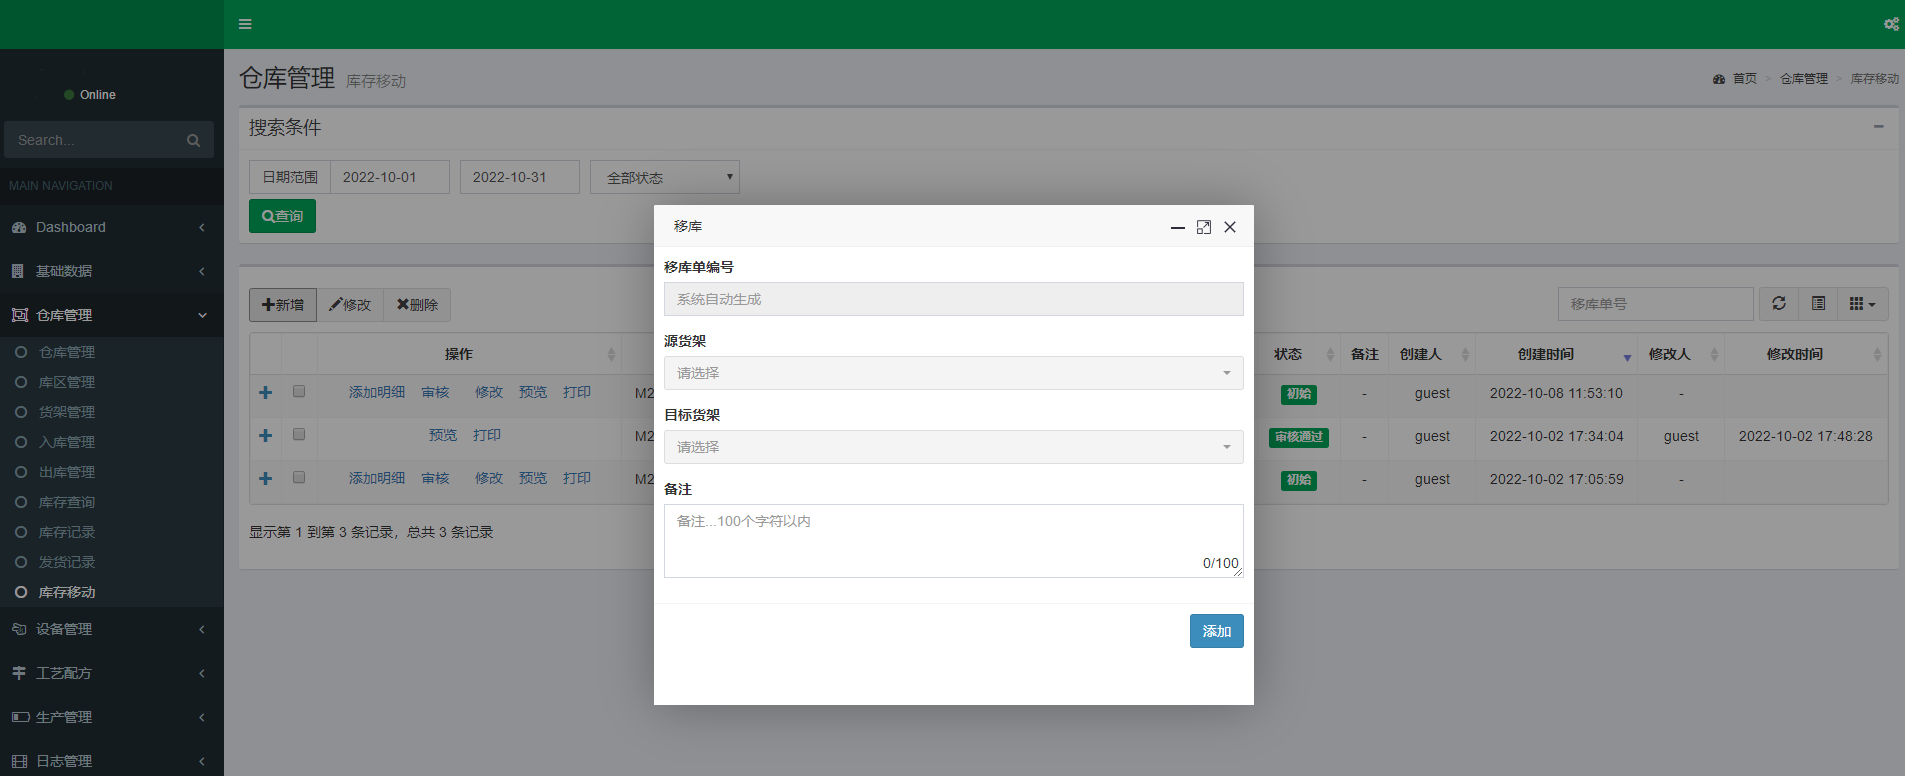This screenshot has height=776, width=1905.
Task: Click the green 查询 button
Action: (x=282, y=216)
